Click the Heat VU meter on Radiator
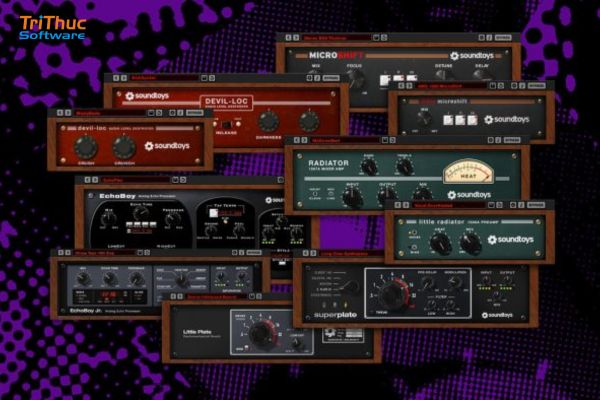600x400 pixels. 468,171
